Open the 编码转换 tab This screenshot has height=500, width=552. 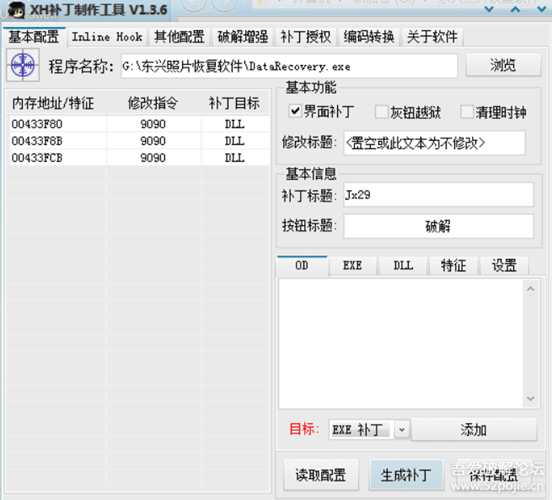coord(369,37)
